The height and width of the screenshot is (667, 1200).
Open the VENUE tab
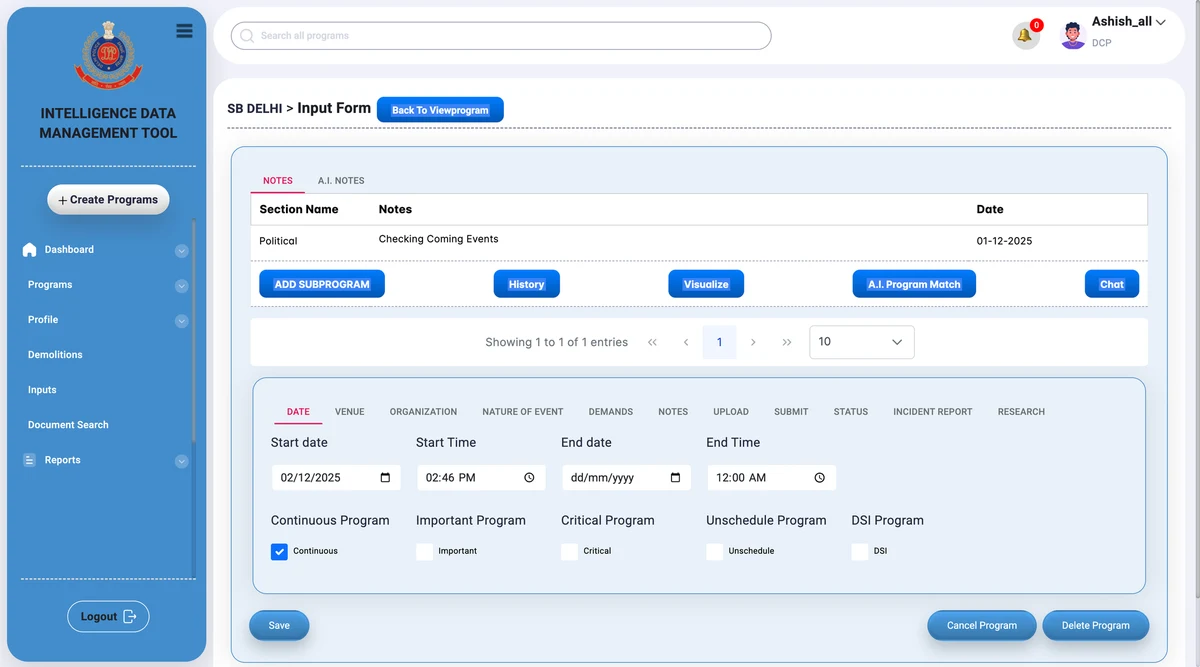coord(350,412)
